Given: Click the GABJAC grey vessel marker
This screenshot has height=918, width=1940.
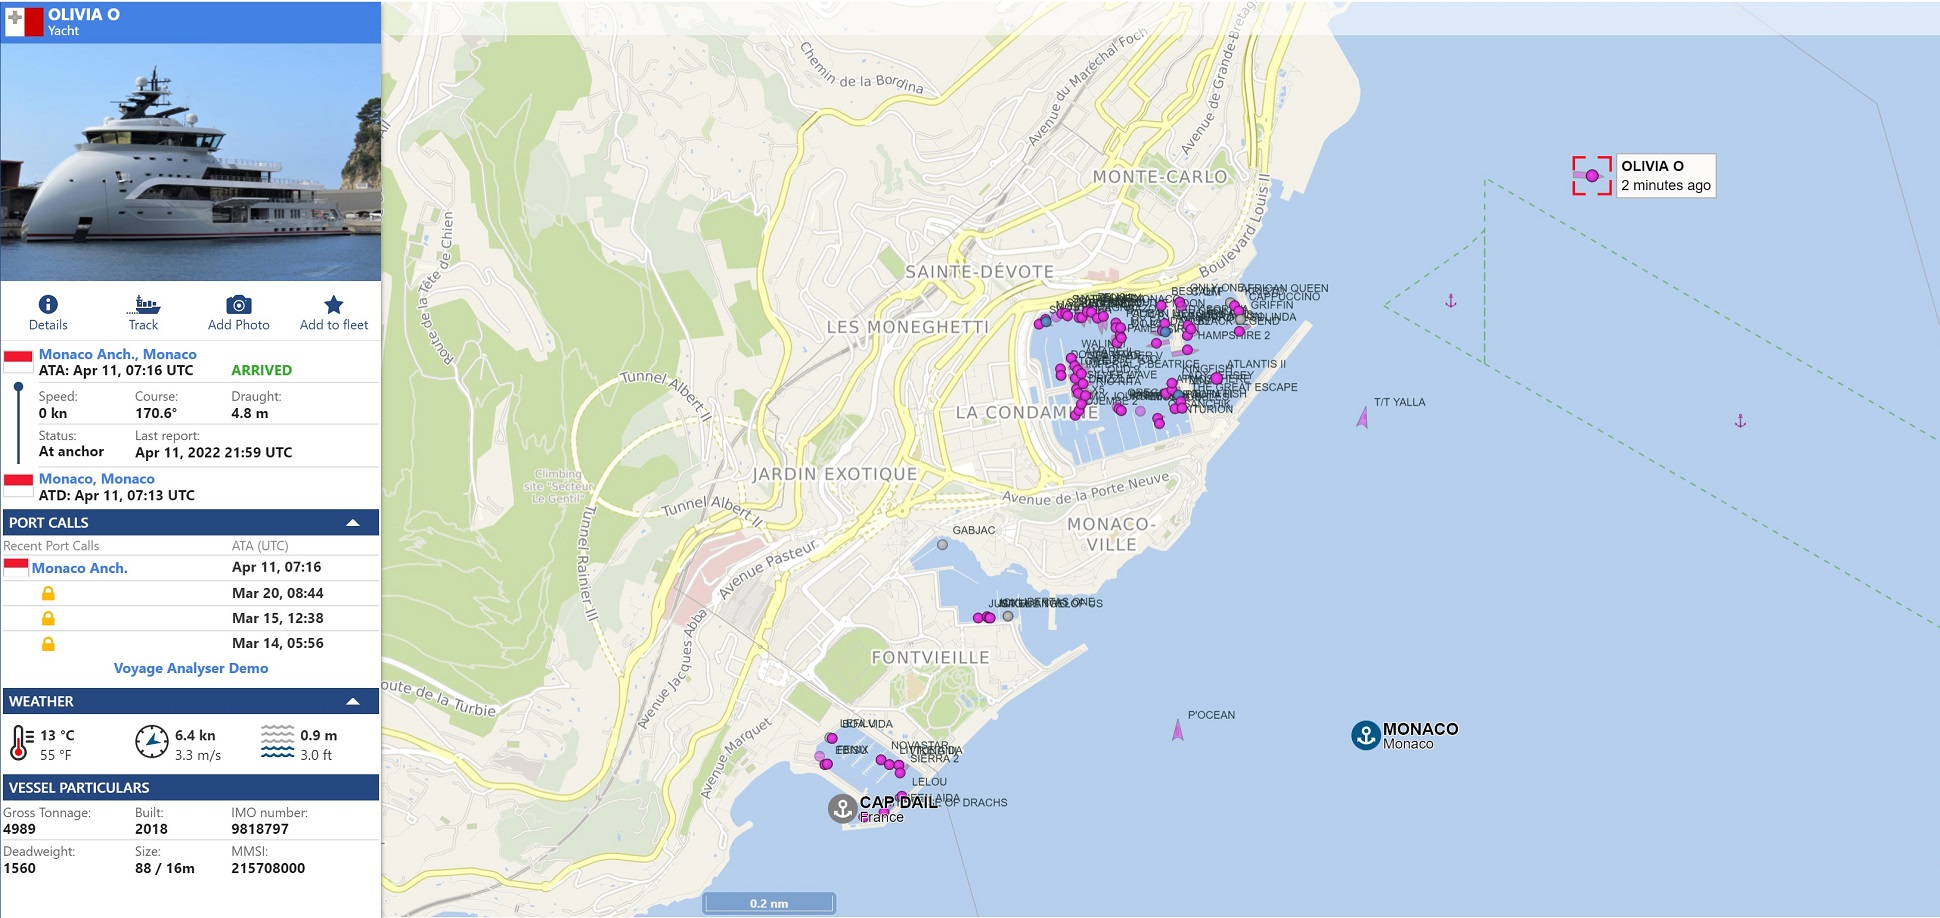Looking at the screenshot, I should point(942,545).
